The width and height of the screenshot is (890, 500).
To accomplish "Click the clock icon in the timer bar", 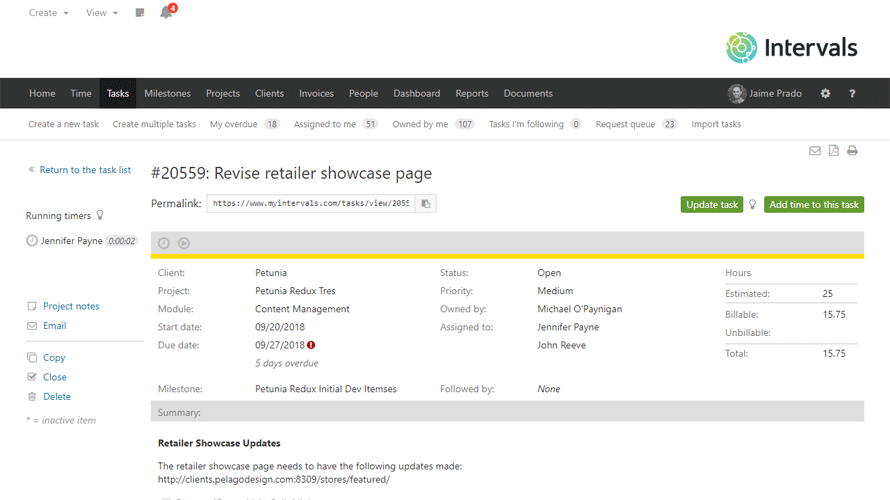I will 164,243.
